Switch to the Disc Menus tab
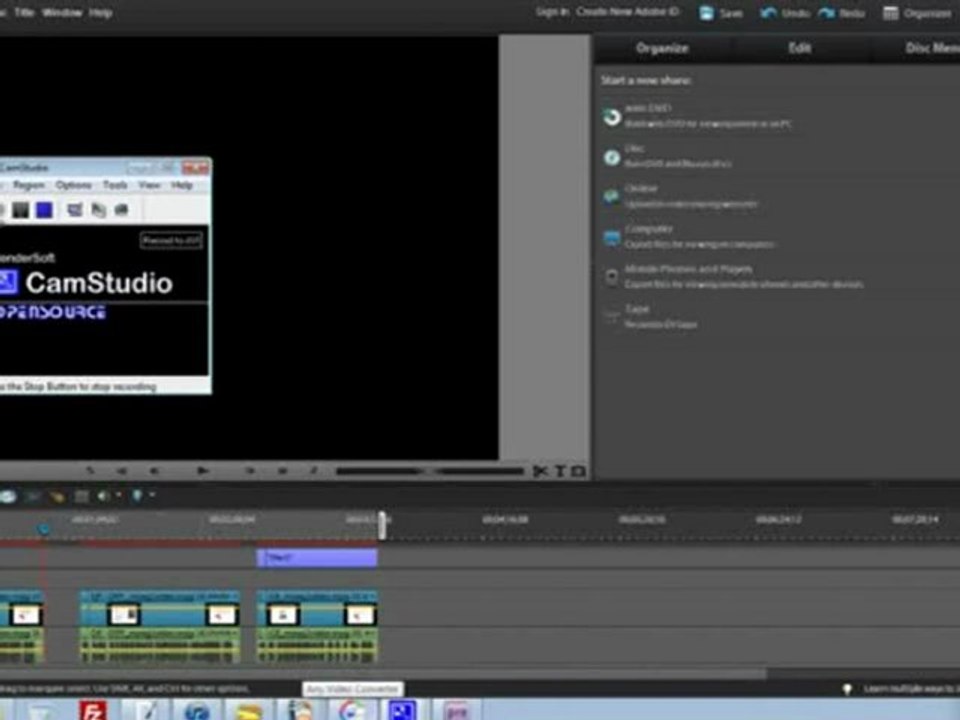 pos(931,48)
